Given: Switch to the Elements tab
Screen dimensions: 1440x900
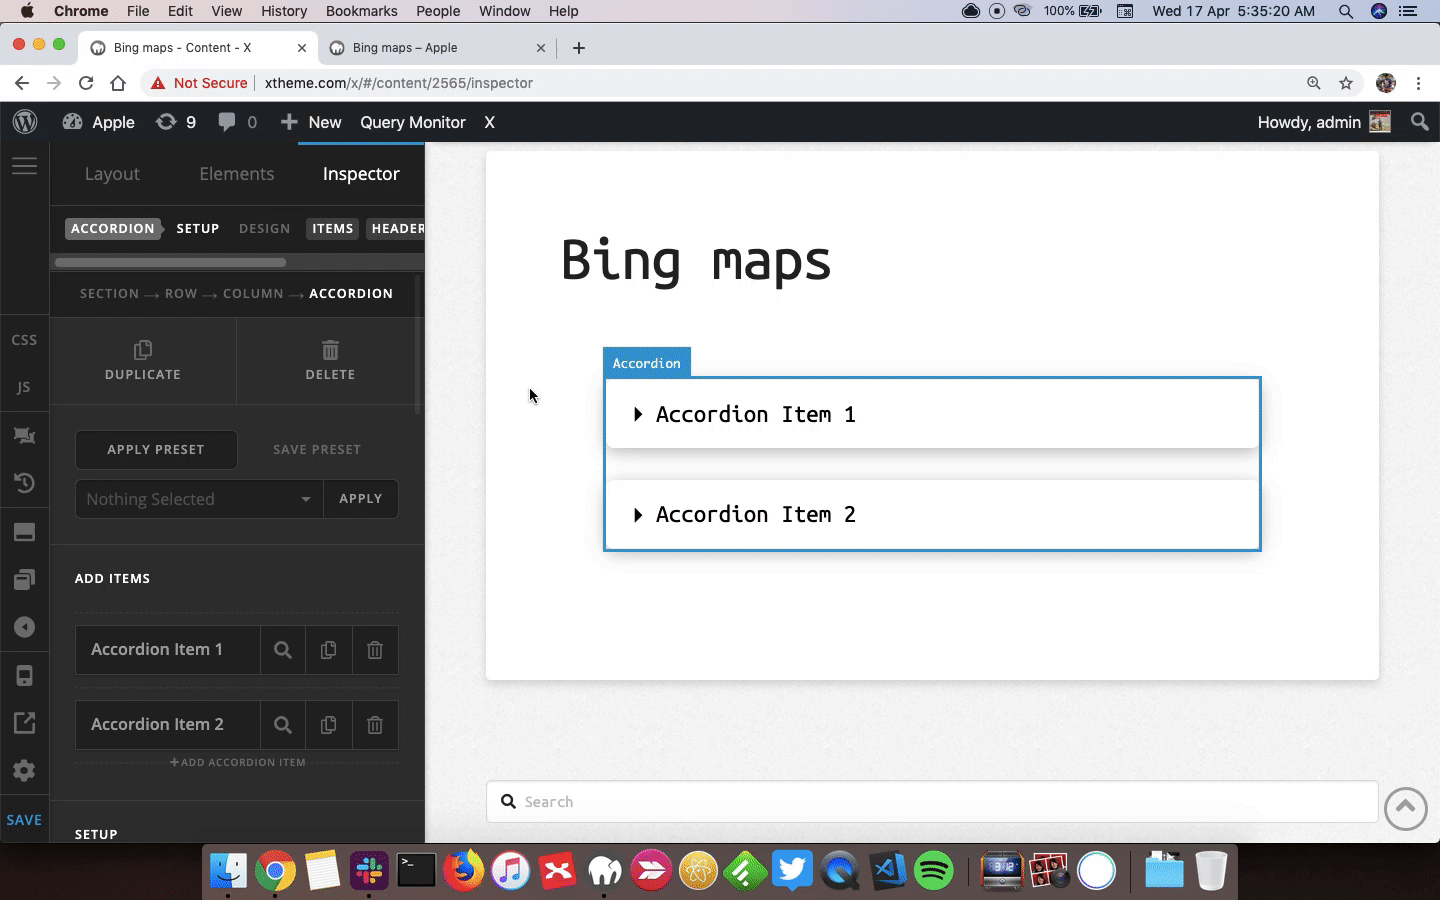Looking at the screenshot, I should (x=236, y=174).
